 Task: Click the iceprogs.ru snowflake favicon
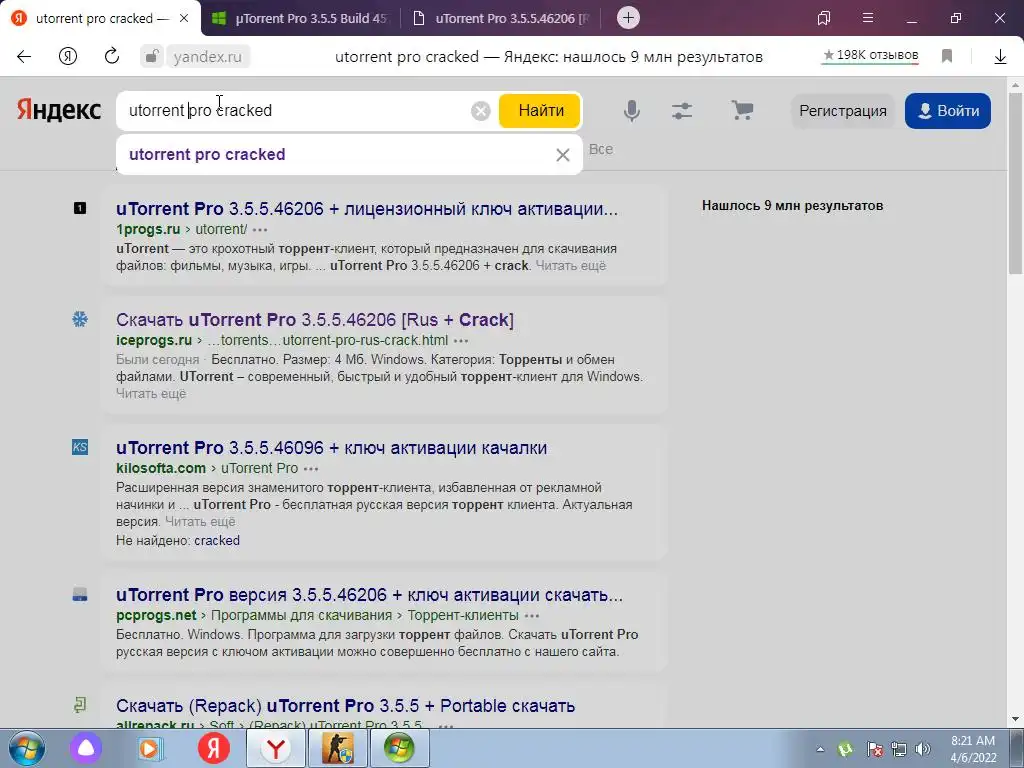[80, 319]
